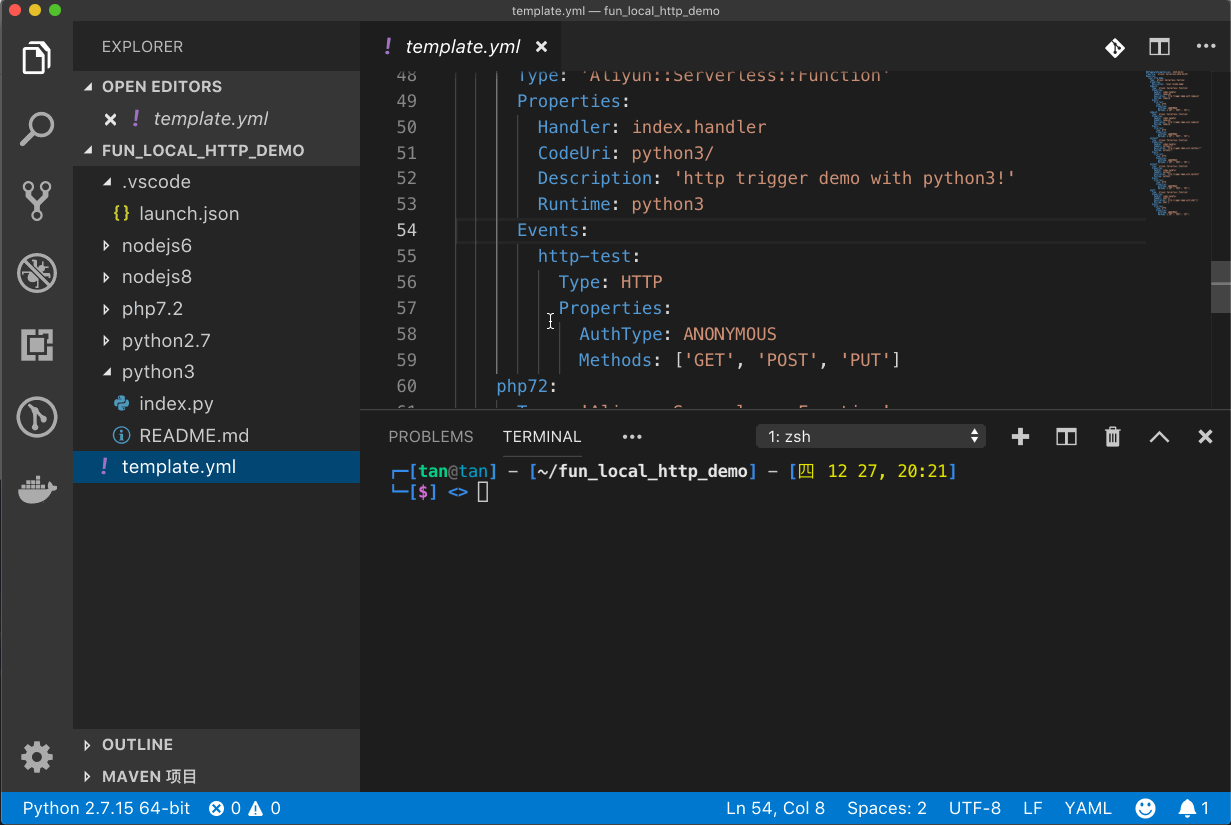Click the split editor icon
Image resolution: width=1231 pixels, height=825 pixels.
1159,47
